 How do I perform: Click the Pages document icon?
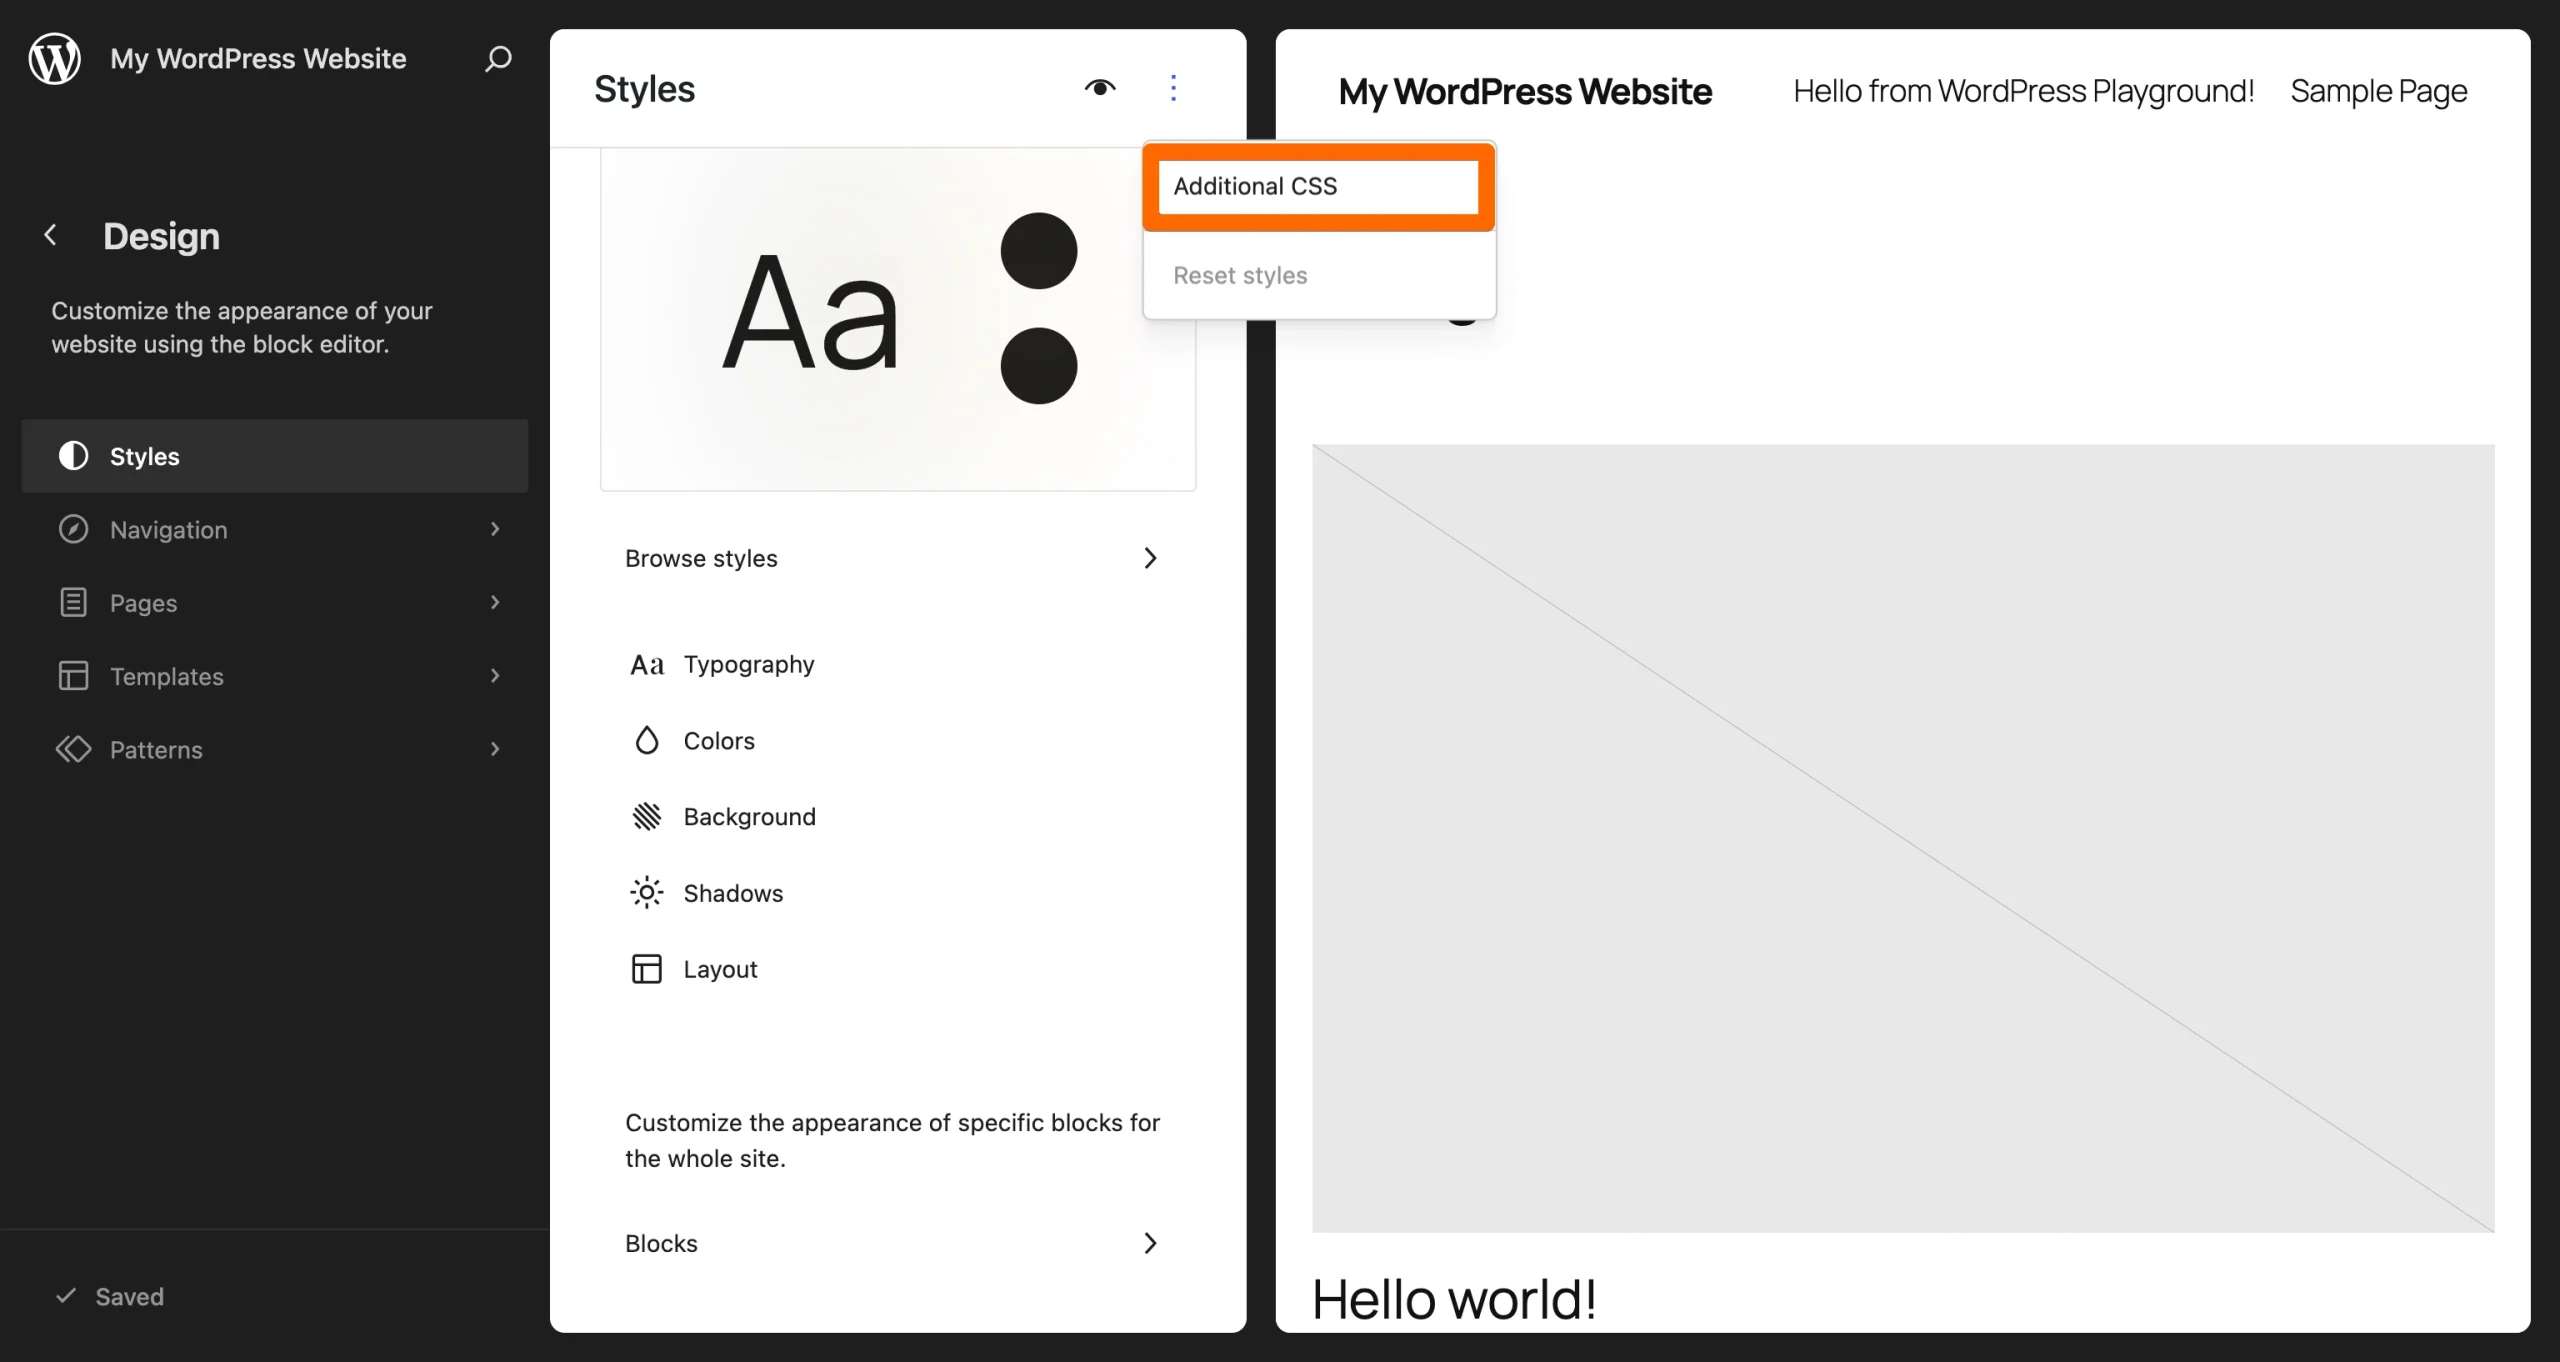pos(73,602)
